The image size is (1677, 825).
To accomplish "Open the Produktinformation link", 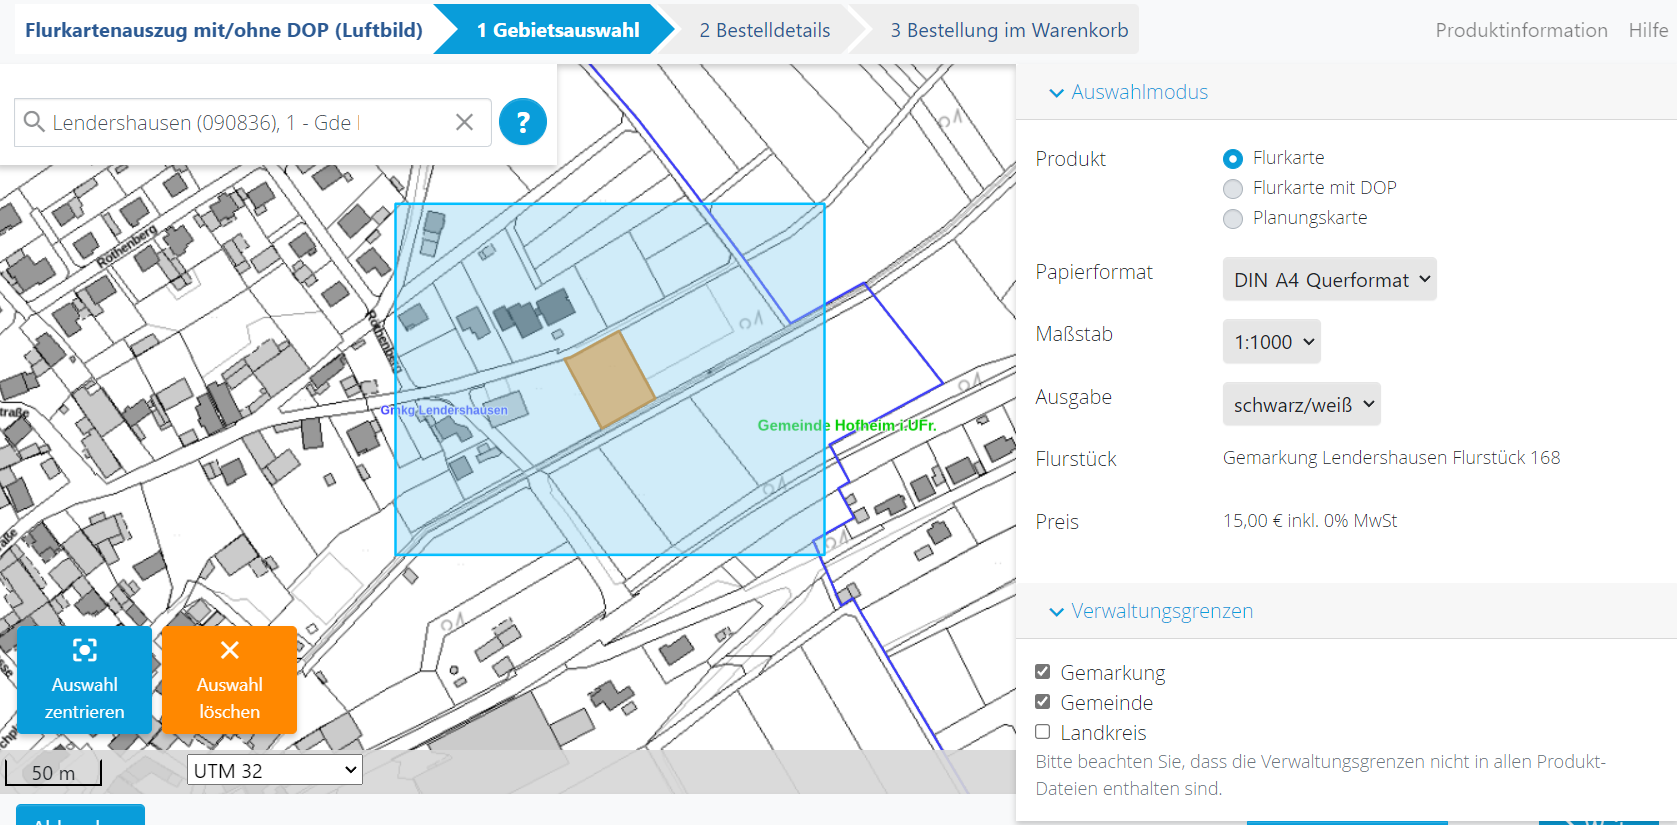I will click(1520, 30).
